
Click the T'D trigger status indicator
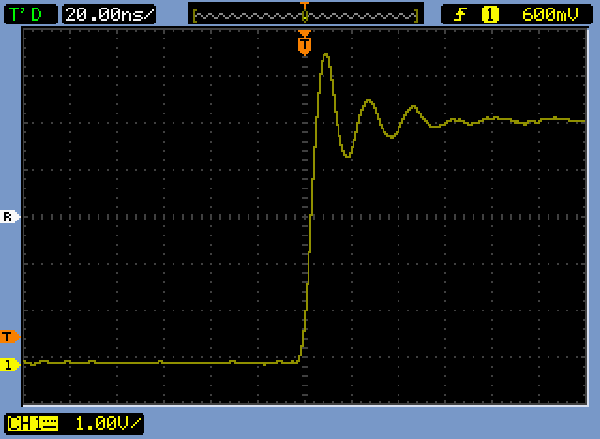tap(30, 14)
